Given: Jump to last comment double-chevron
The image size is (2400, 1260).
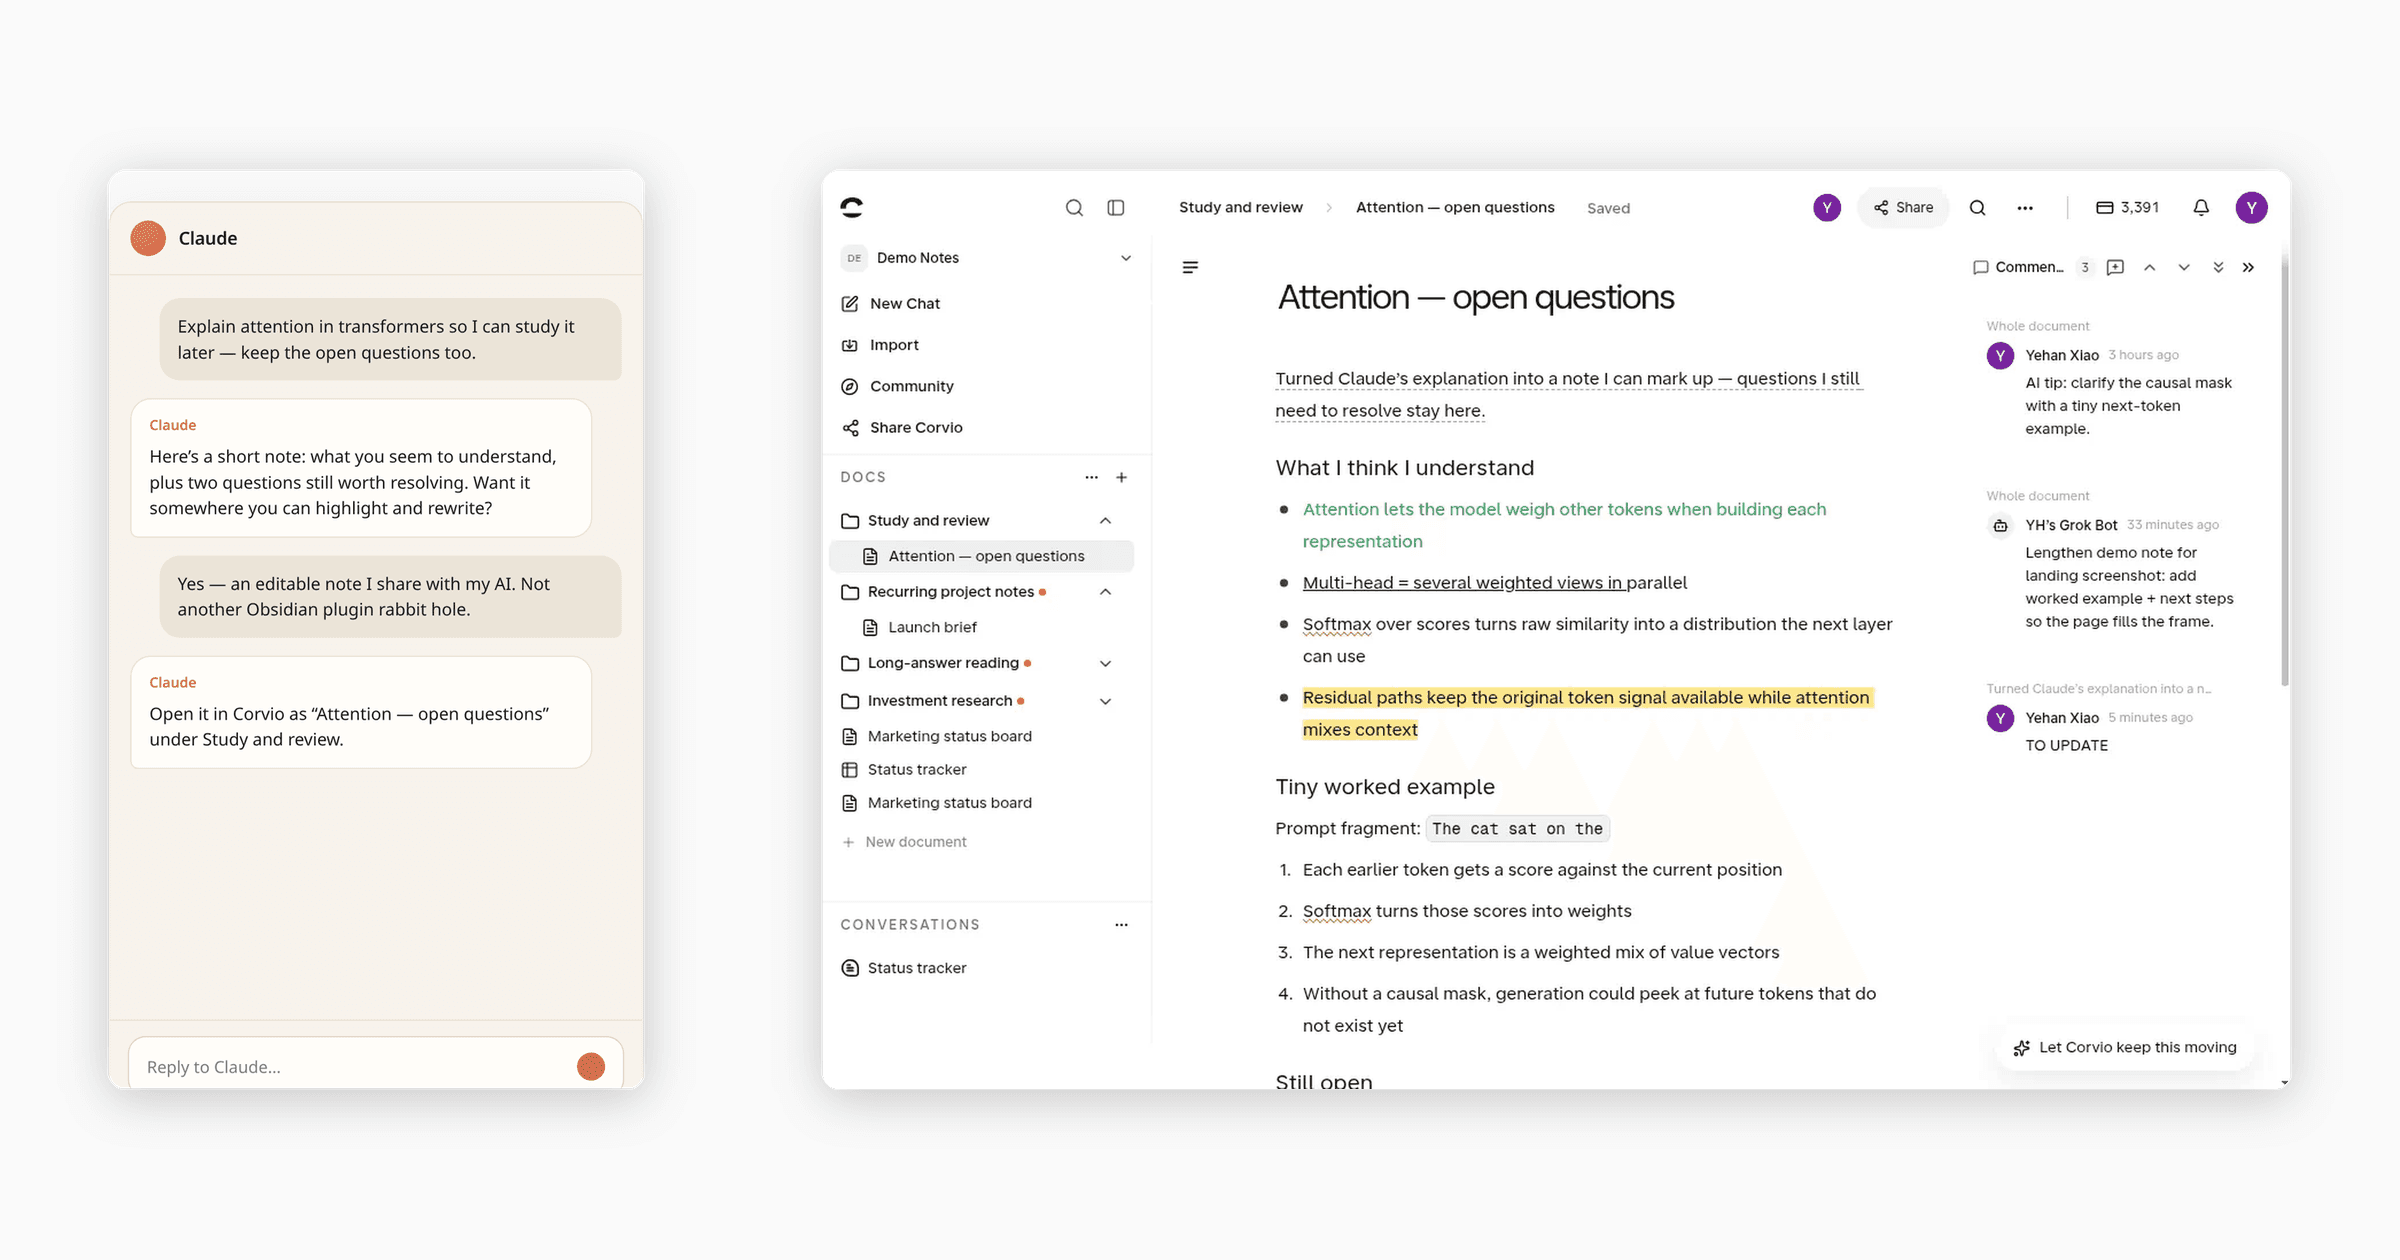Looking at the screenshot, I should point(2218,267).
